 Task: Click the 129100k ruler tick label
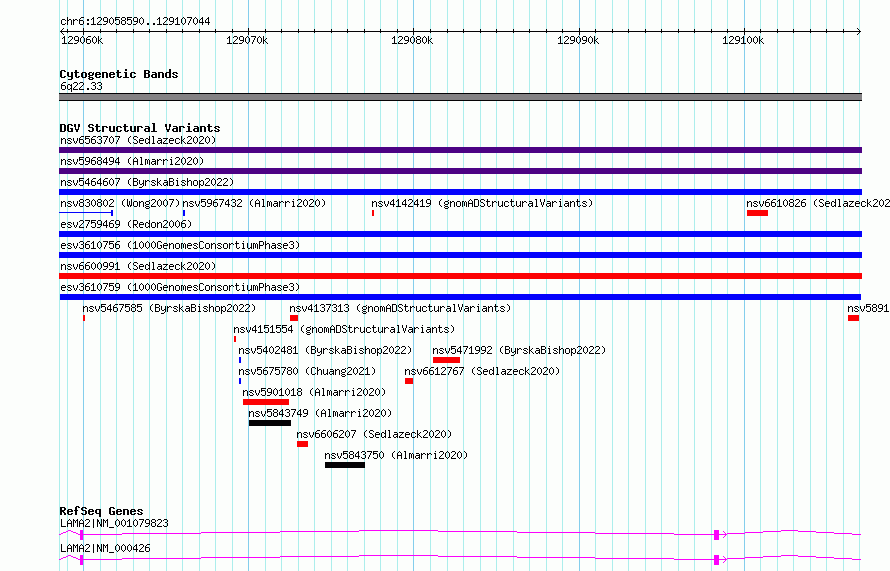point(743,40)
